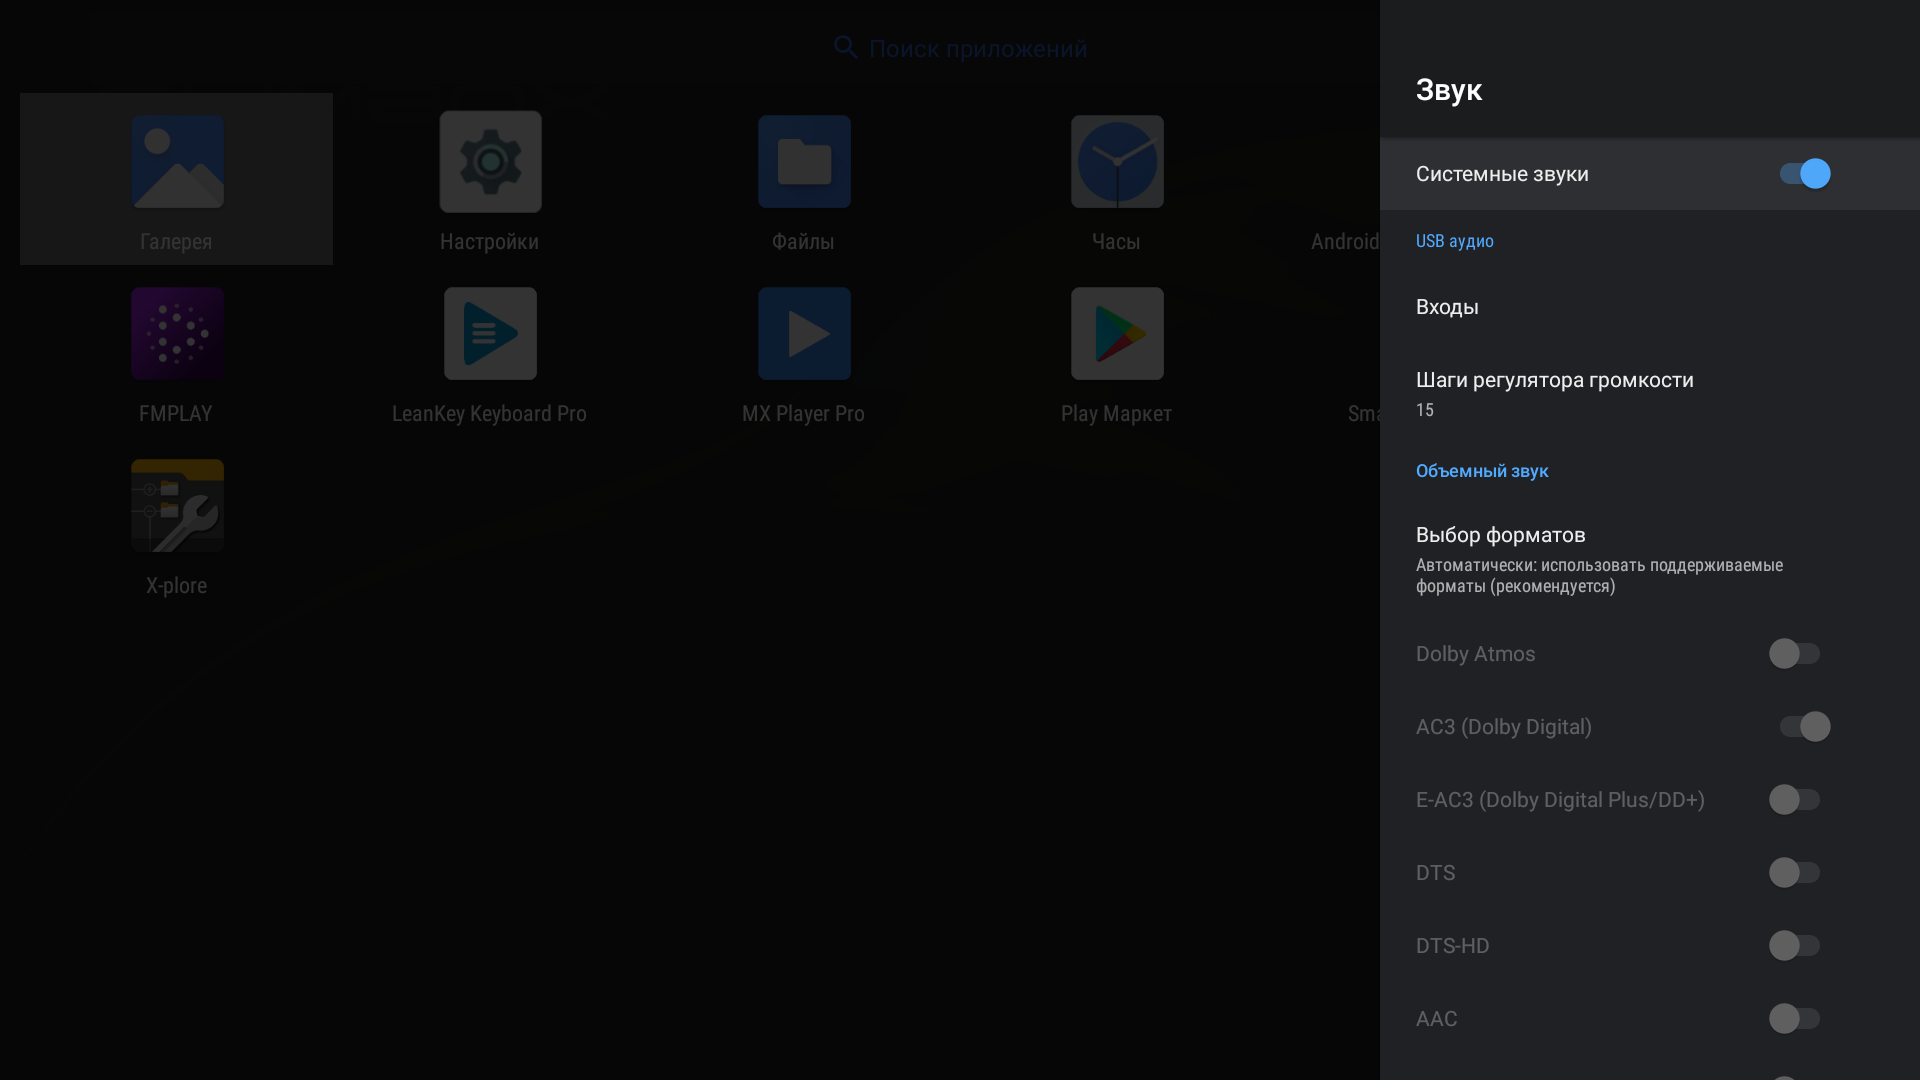The height and width of the screenshot is (1080, 1920).
Task: Open LeanKey Keyboard Pro app
Action: [490, 334]
